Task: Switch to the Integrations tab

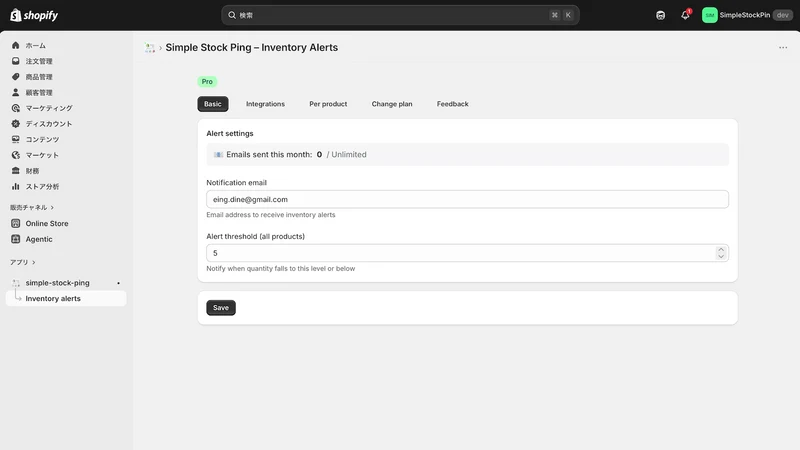Action: pos(265,104)
